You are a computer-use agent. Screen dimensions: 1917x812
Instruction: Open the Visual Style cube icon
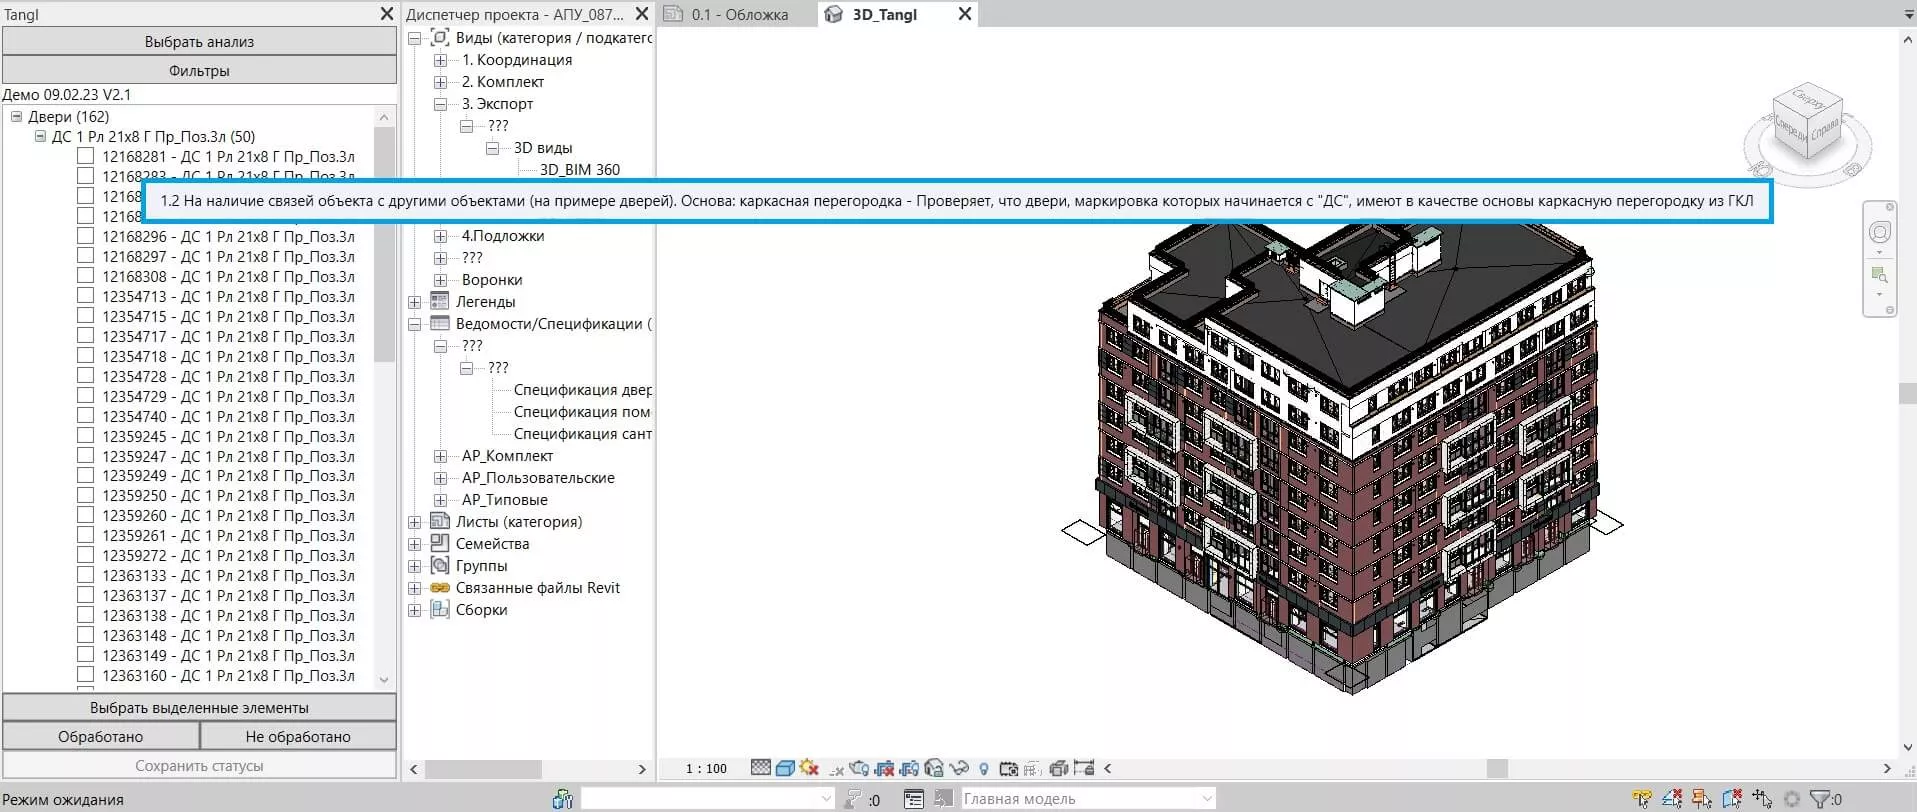[785, 768]
